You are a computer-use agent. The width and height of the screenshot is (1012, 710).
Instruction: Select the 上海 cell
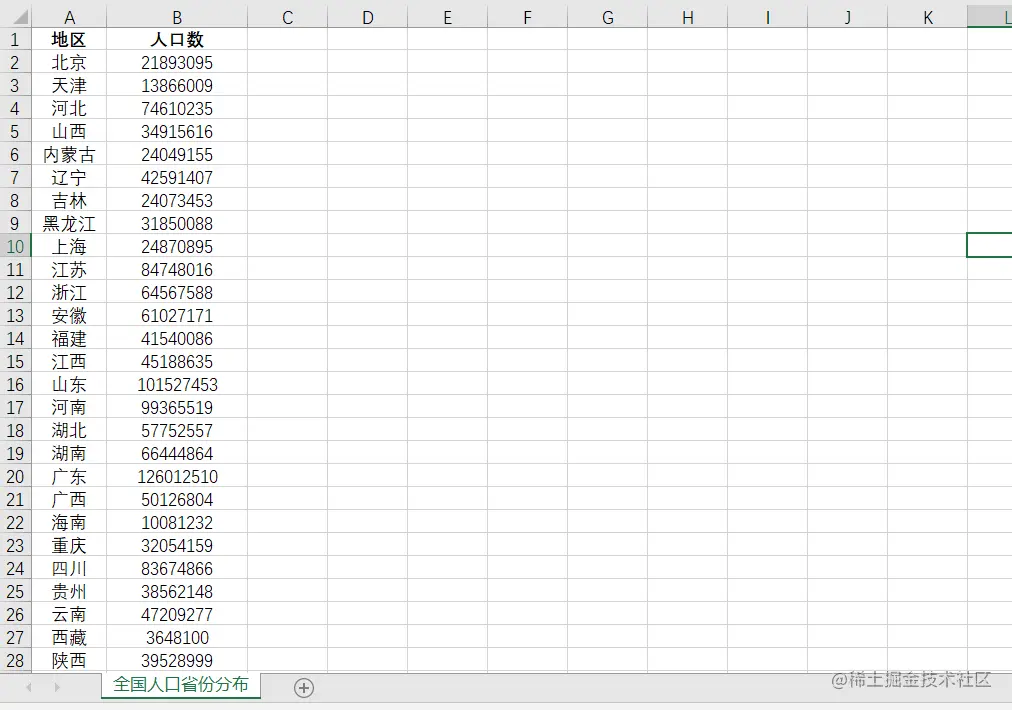coord(69,247)
